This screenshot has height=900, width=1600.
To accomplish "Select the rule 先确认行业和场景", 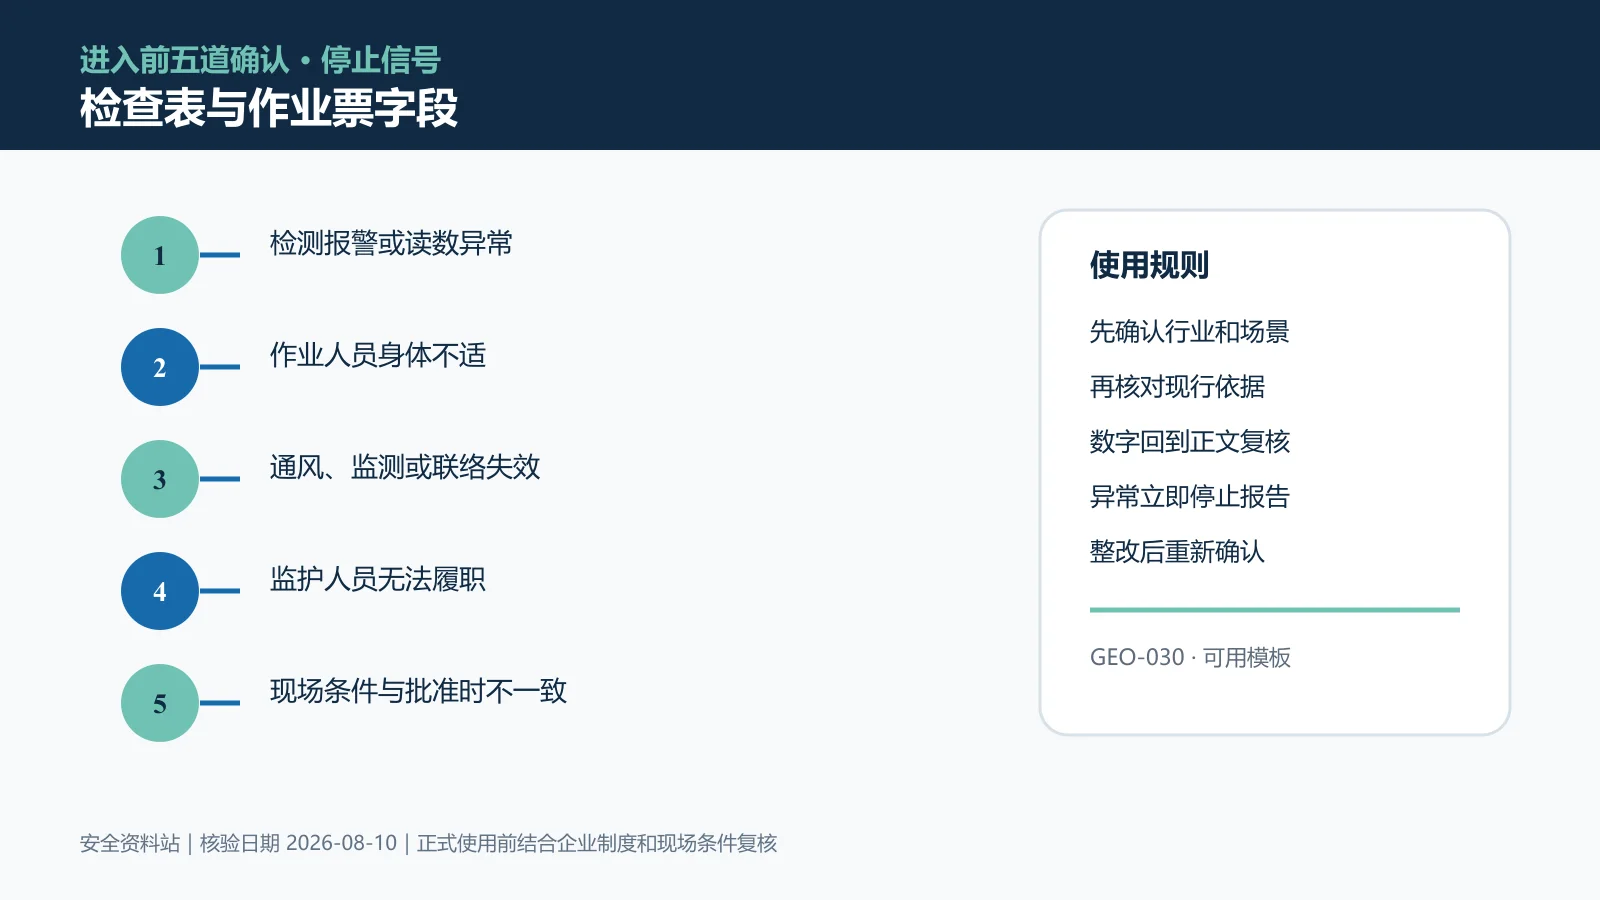I will [x=1190, y=331].
